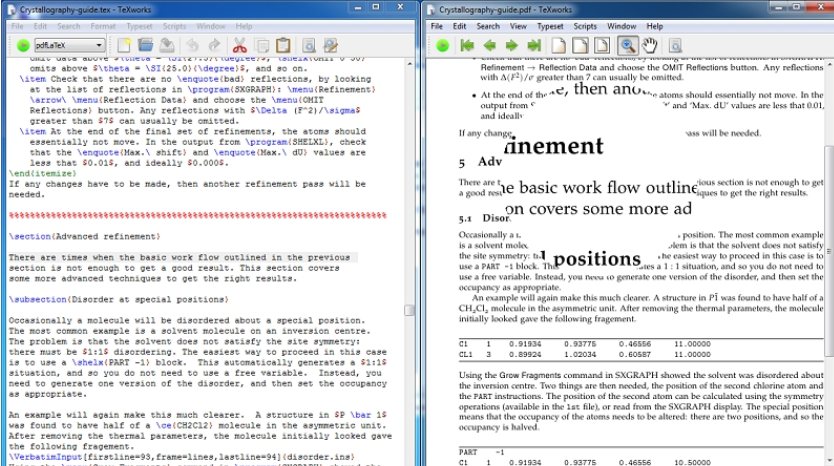Open the Scripts menu in the PDF window
Image resolution: width=834 pixels, height=466 pixels.
tap(585, 26)
